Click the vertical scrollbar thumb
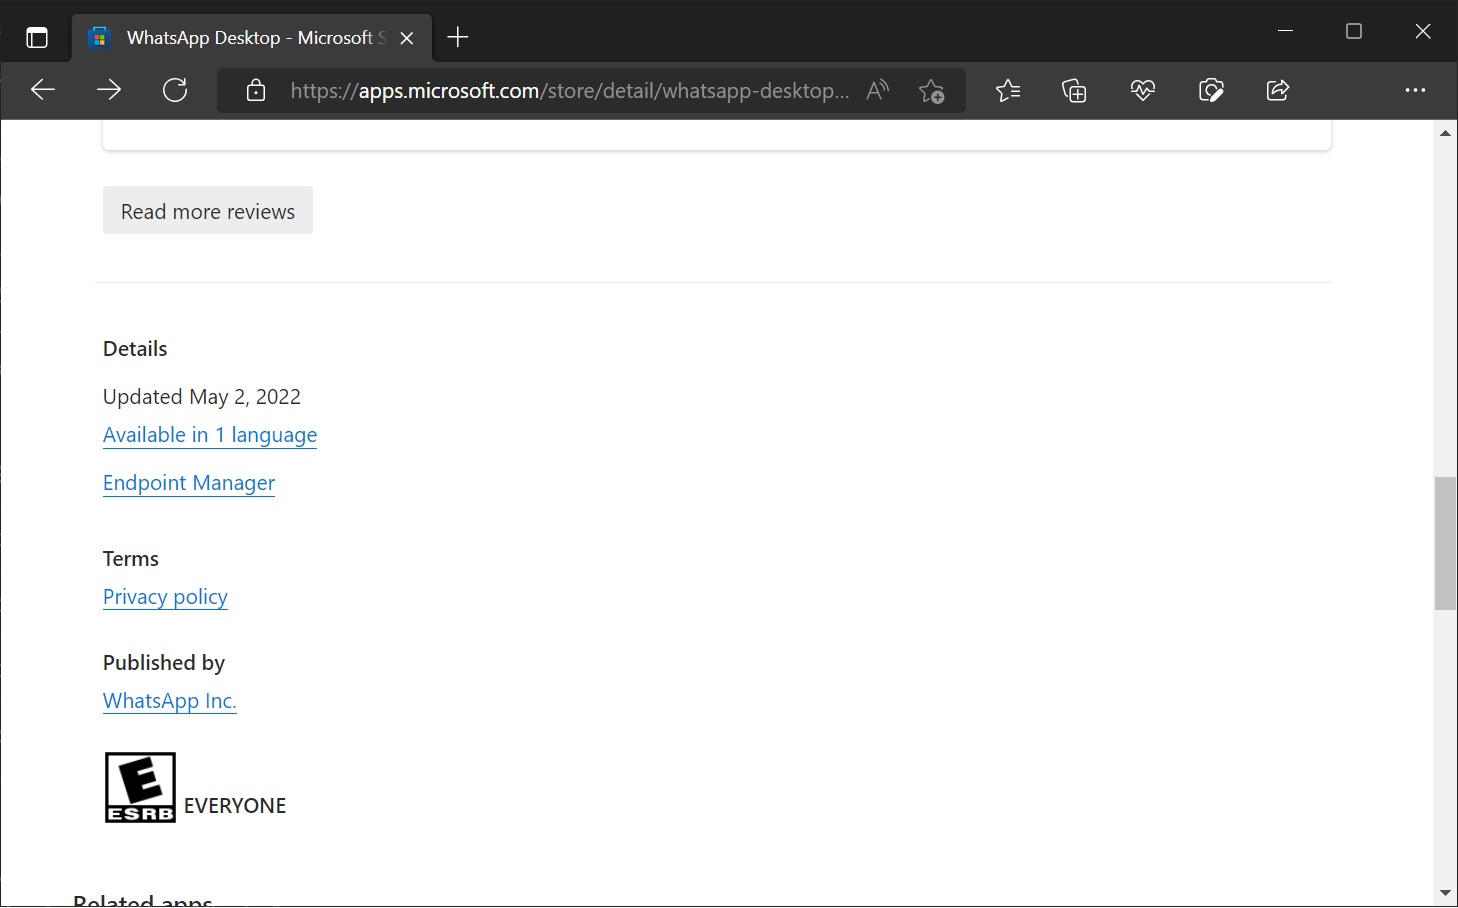 coord(1445,543)
